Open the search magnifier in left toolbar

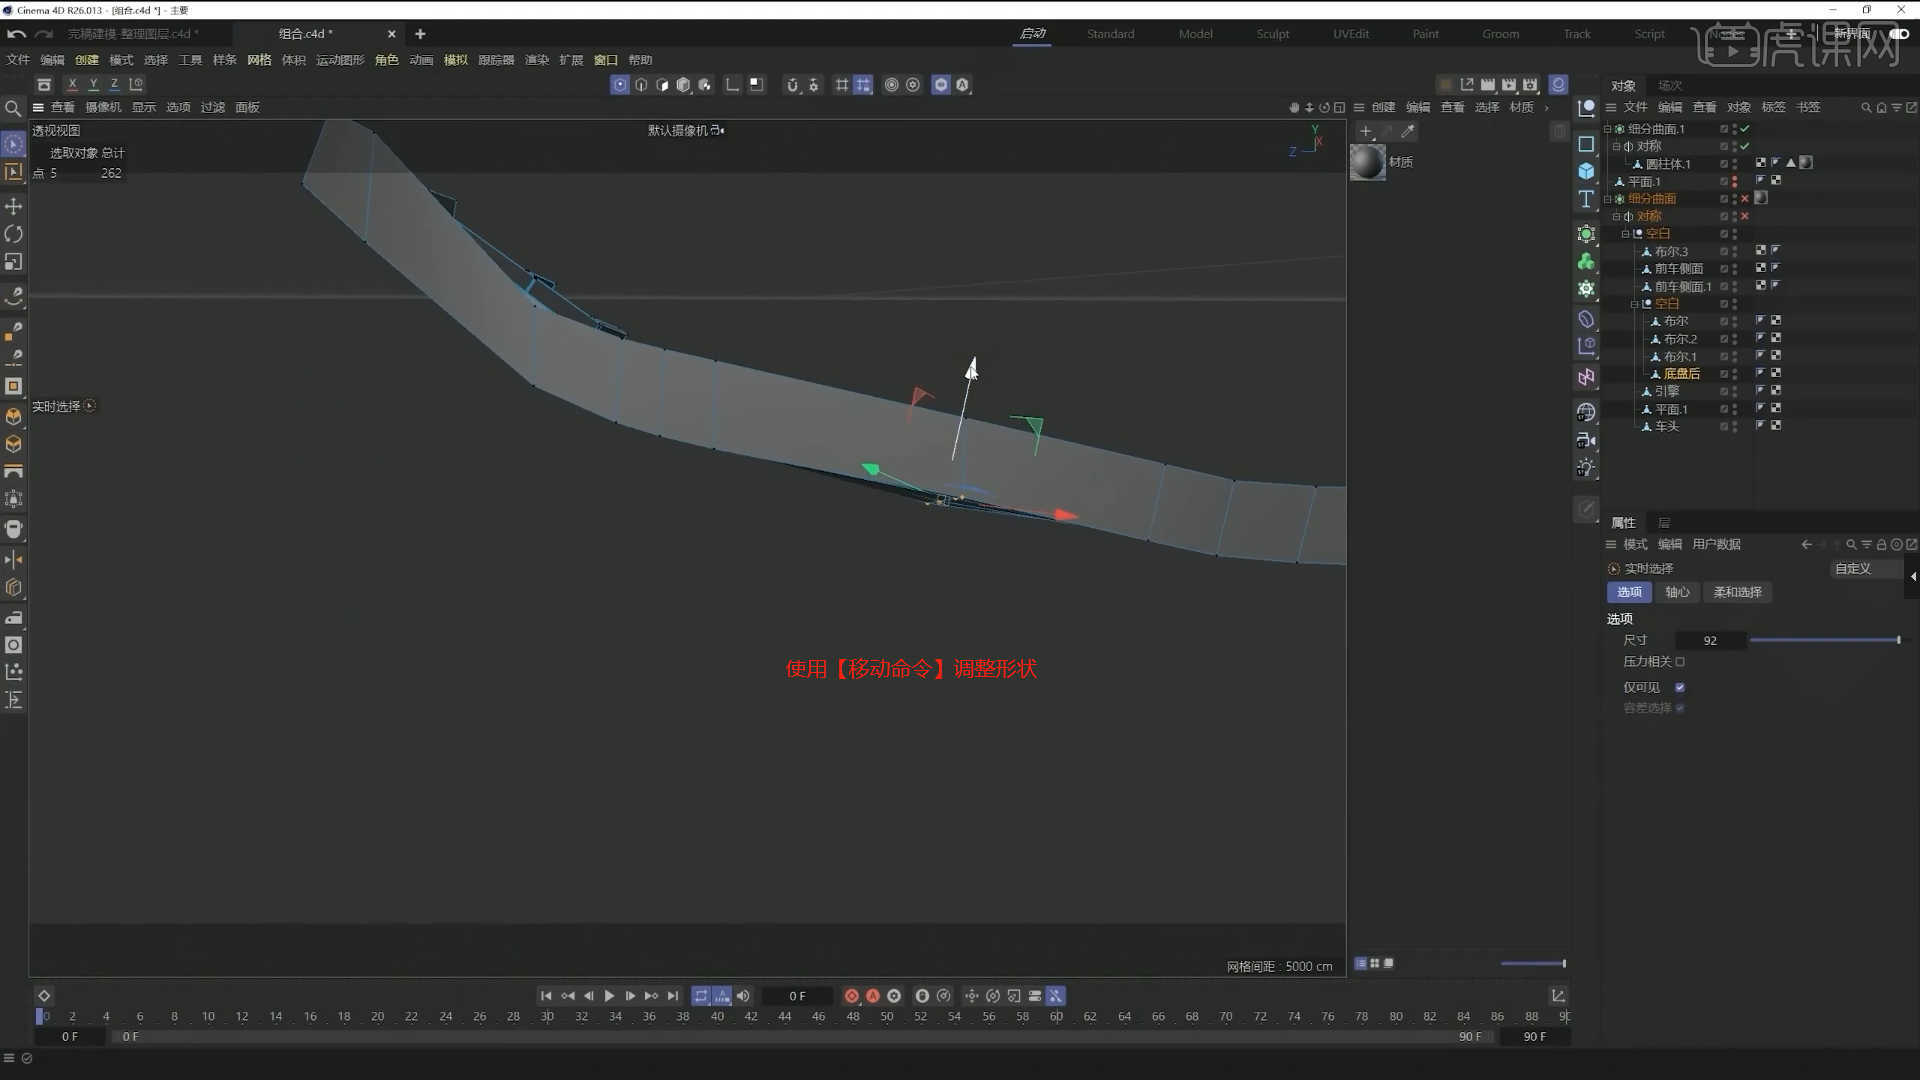point(13,108)
